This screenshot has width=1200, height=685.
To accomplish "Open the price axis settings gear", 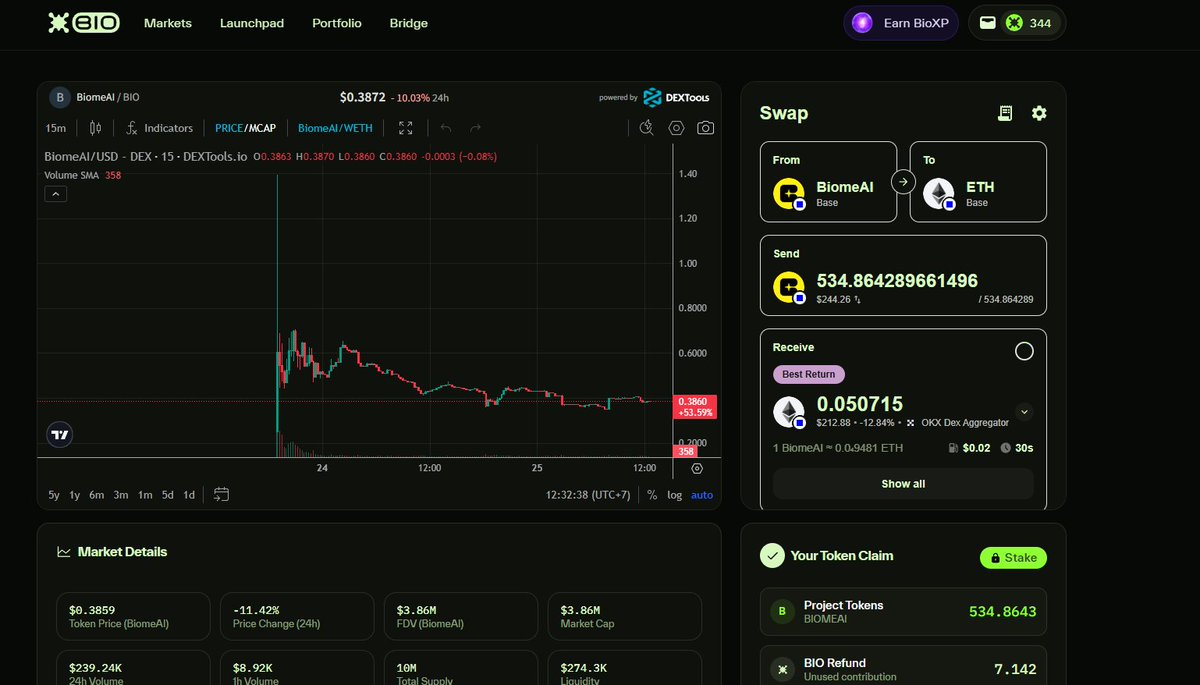I will (697, 468).
